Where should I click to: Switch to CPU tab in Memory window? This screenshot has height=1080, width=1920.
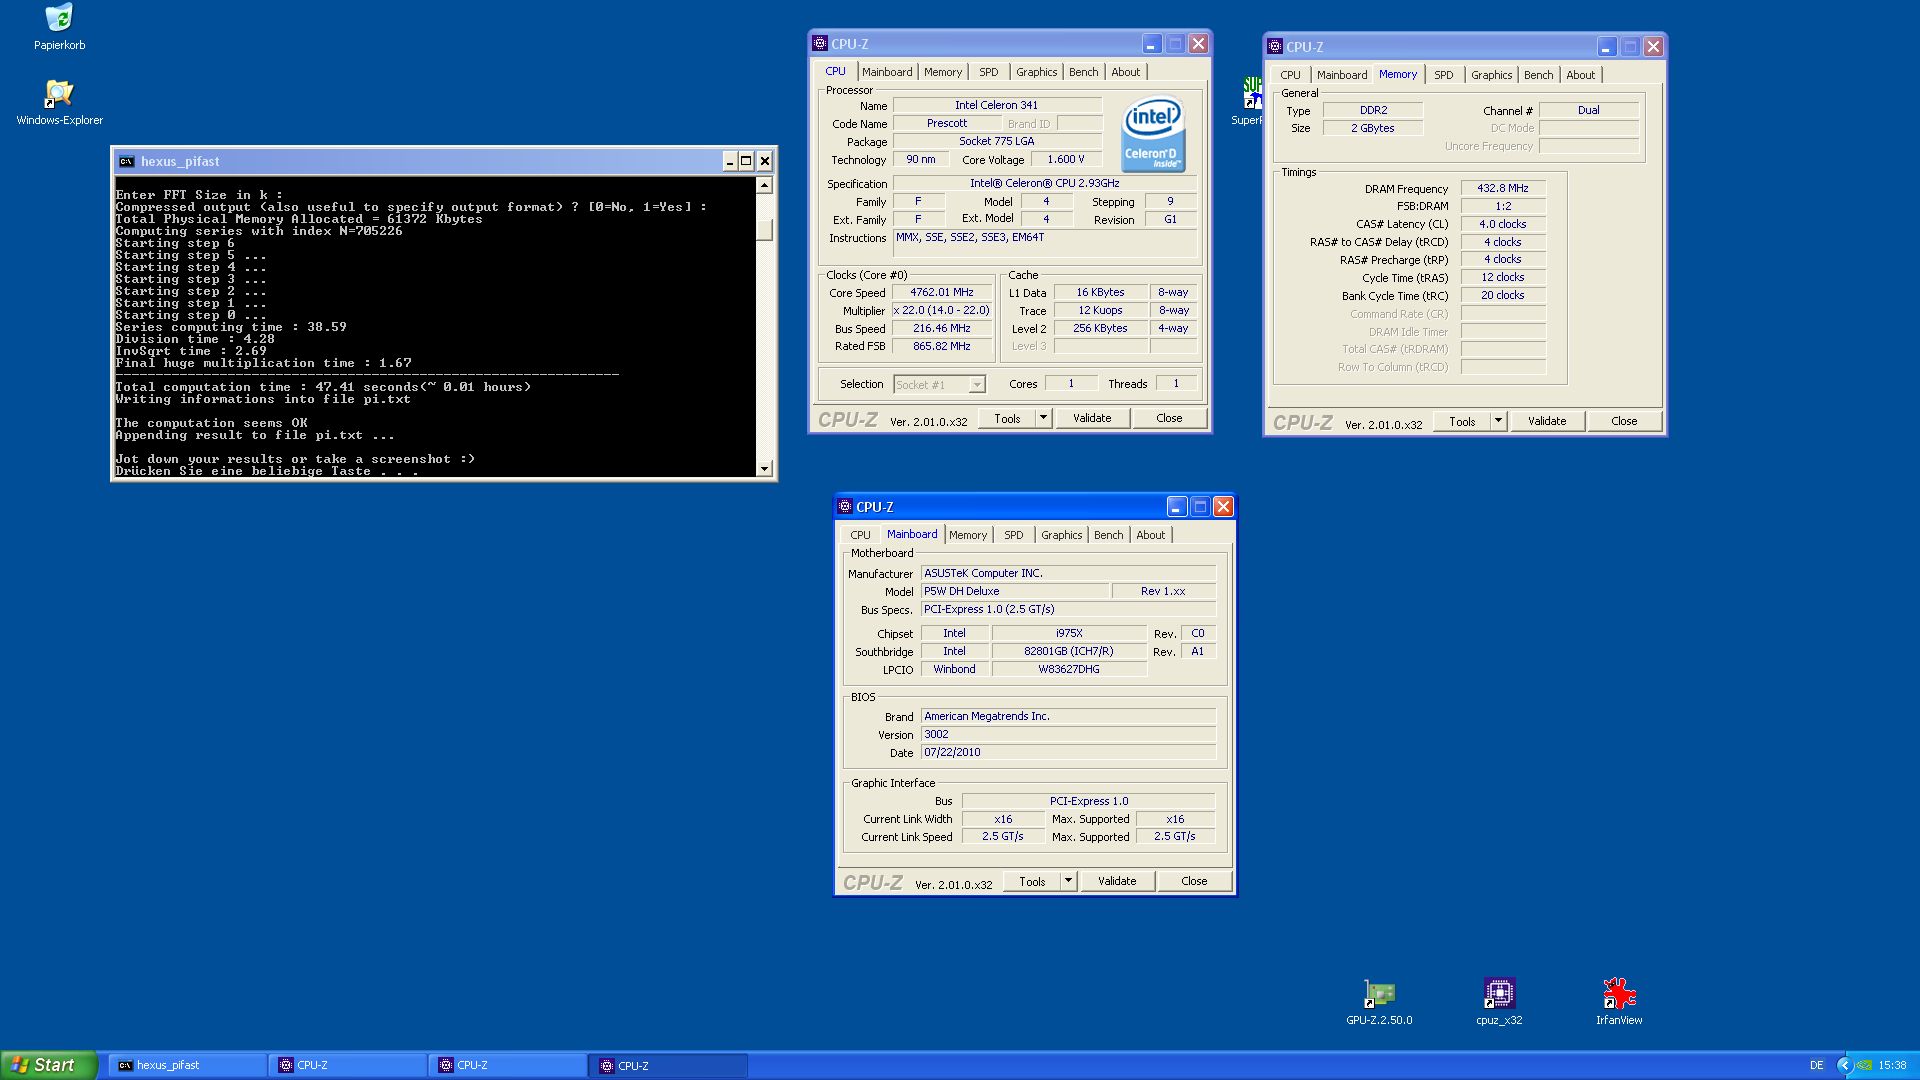click(1290, 75)
